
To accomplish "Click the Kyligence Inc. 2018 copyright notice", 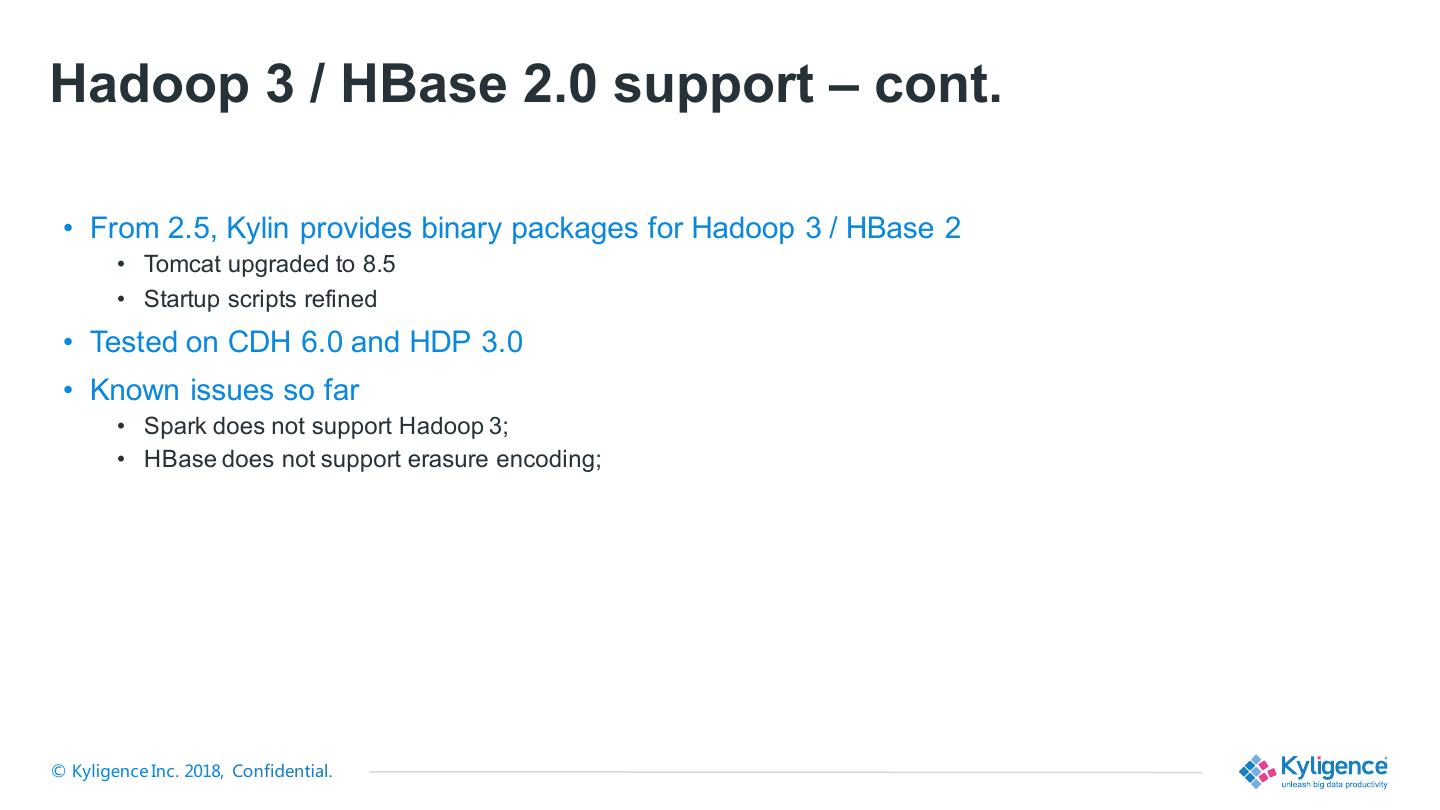I will tap(192, 771).
